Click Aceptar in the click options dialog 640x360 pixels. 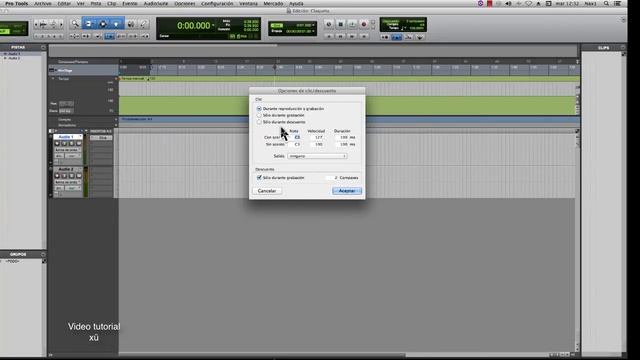(347, 191)
